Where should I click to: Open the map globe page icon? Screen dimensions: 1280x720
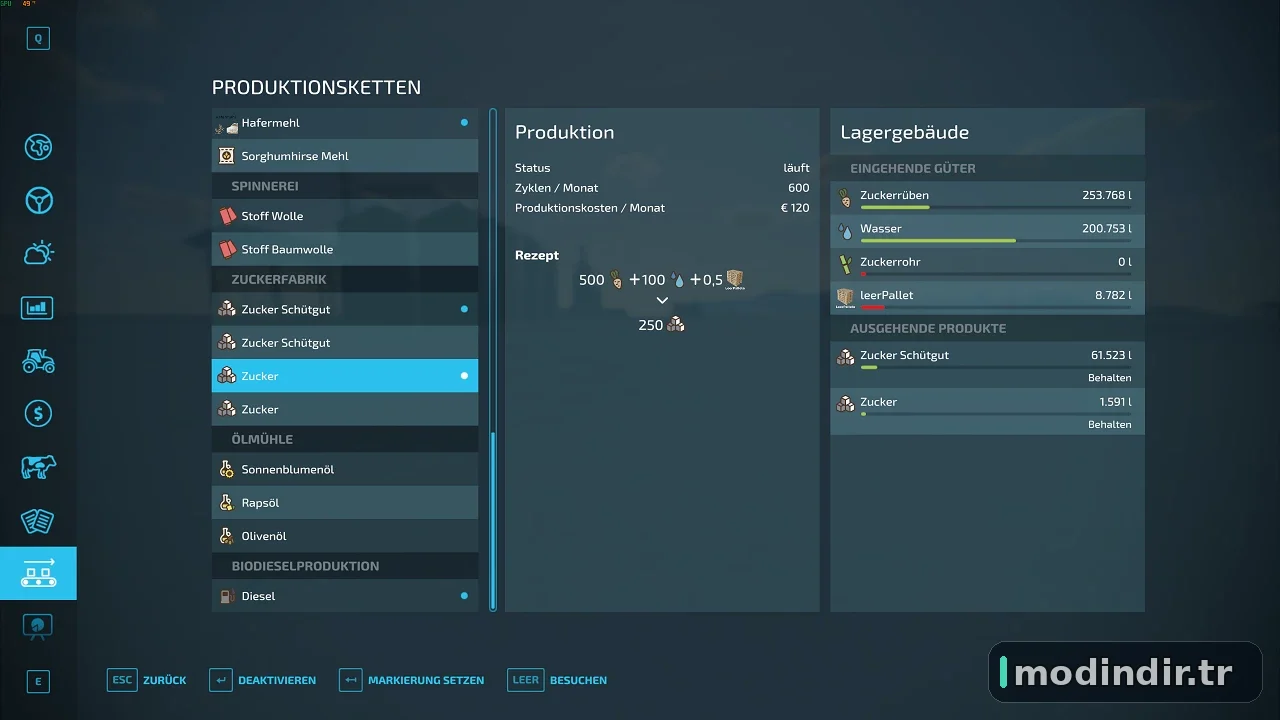[38, 147]
